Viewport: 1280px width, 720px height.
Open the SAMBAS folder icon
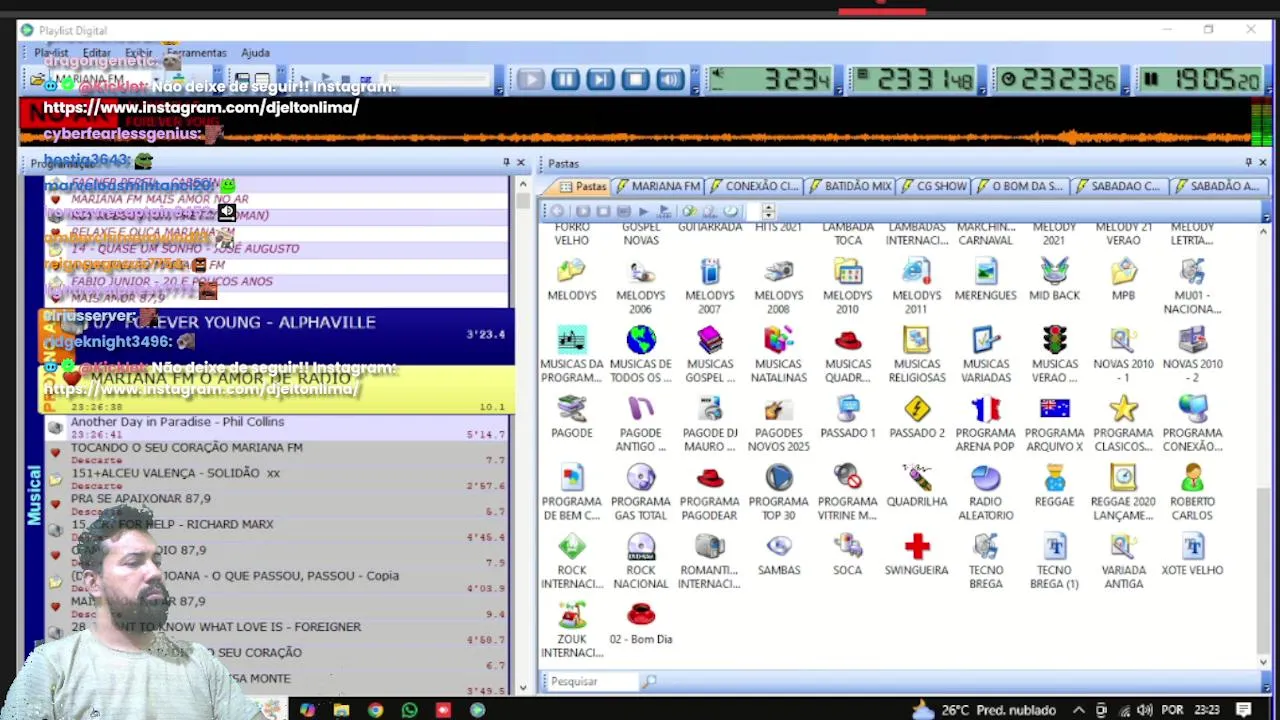(x=779, y=556)
